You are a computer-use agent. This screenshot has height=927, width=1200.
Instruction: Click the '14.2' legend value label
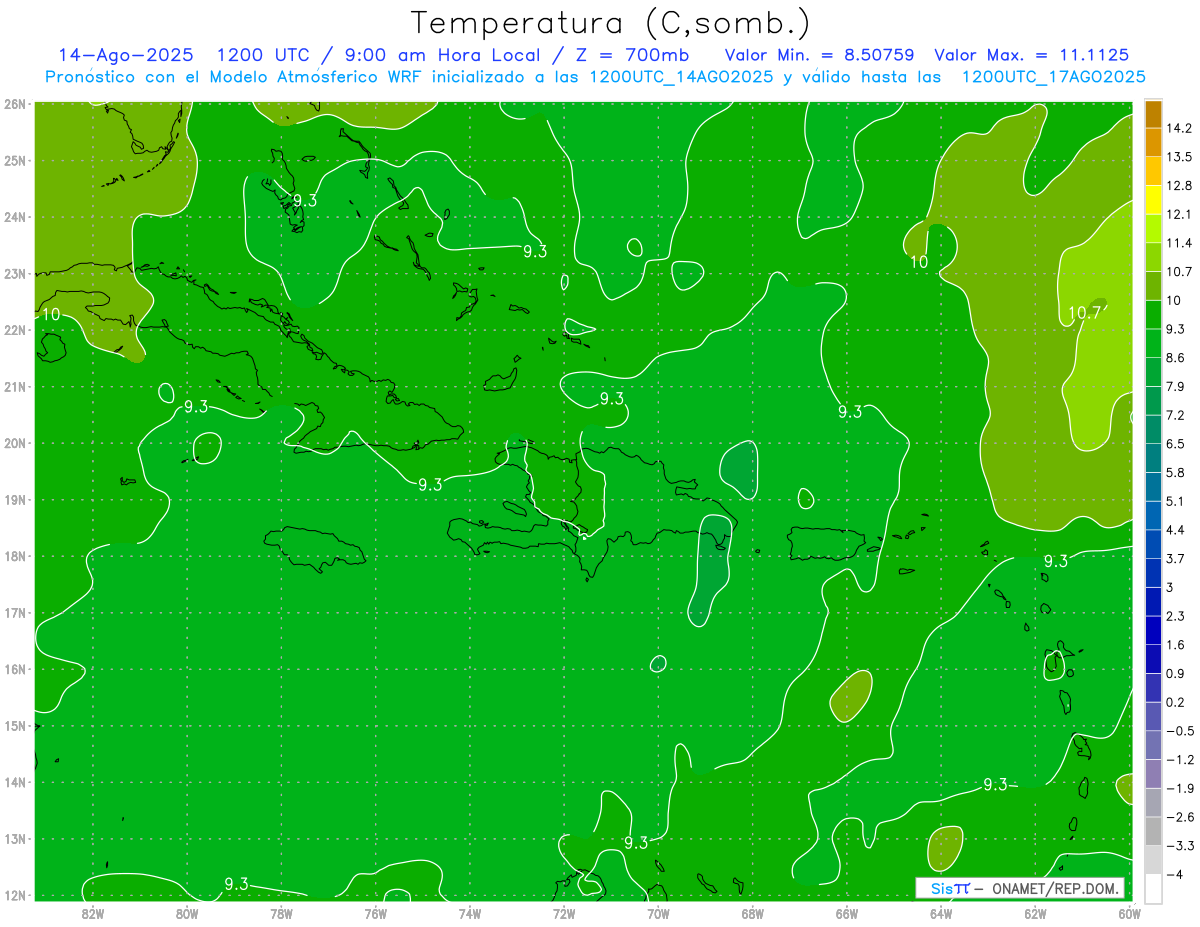click(x=1179, y=128)
